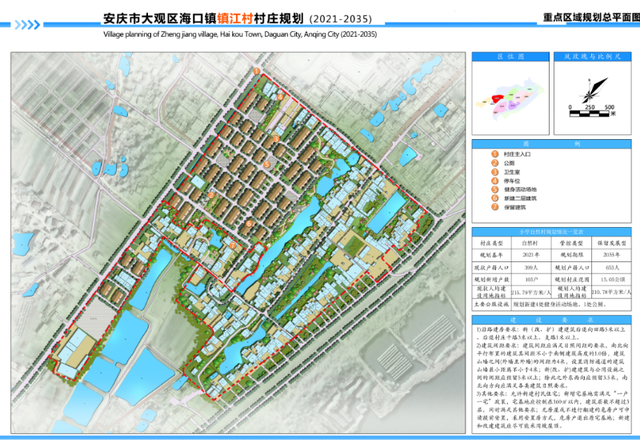
Task: Click the '105户' table cell
Action: tap(531, 280)
